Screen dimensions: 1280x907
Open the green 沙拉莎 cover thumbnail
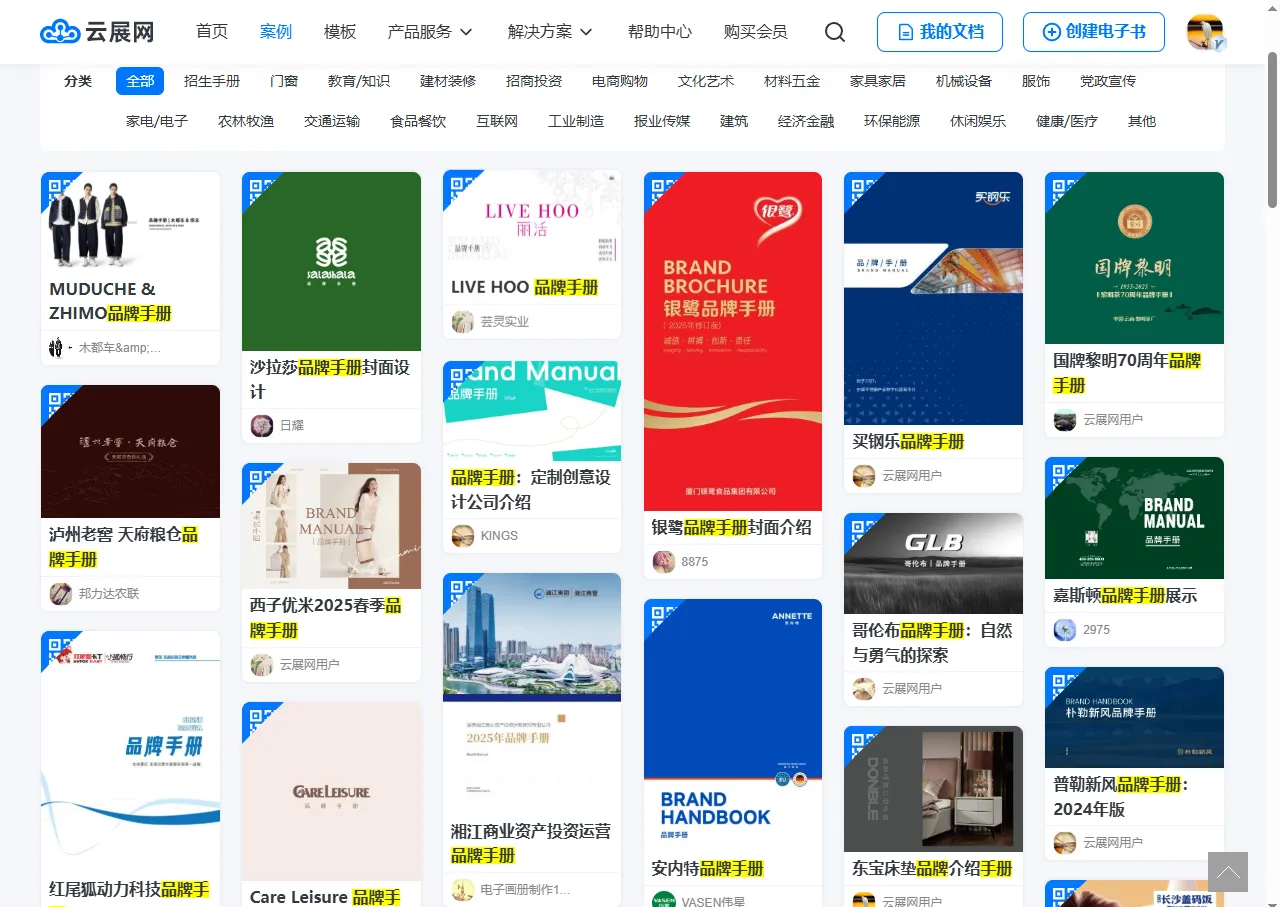click(331, 261)
